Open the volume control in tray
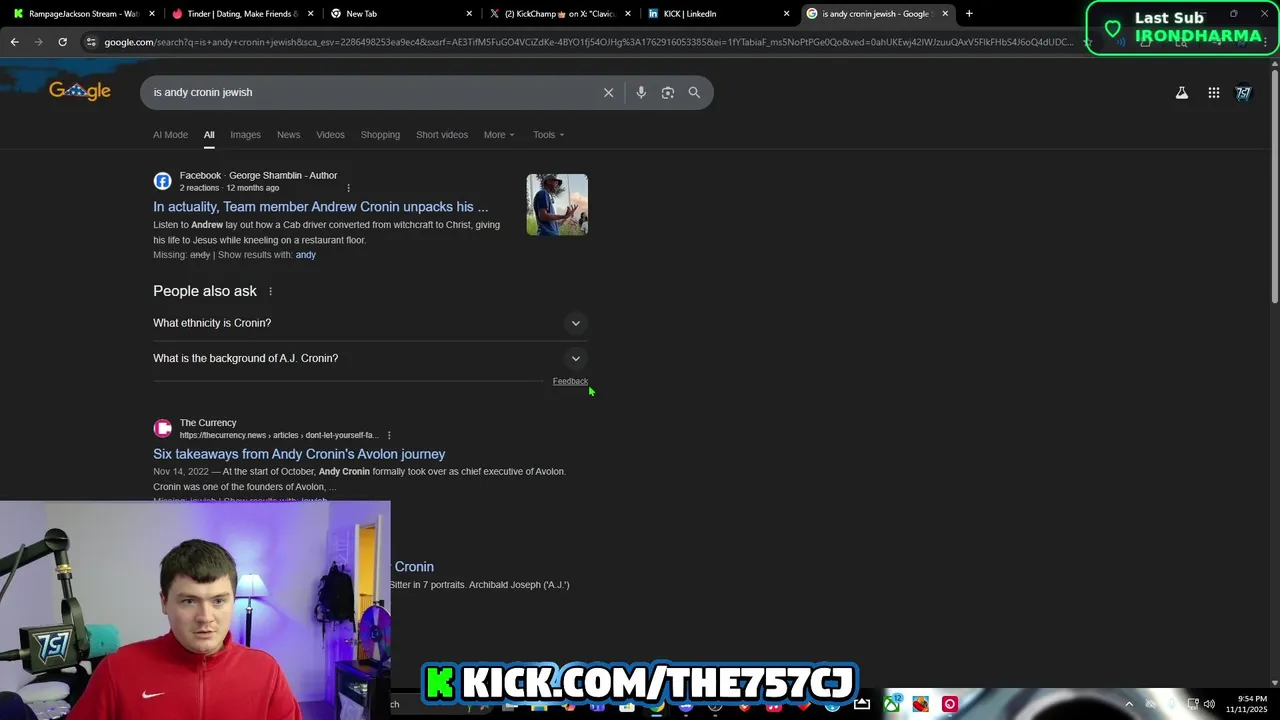The height and width of the screenshot is (720, 1280). (x=1209, y=704)
